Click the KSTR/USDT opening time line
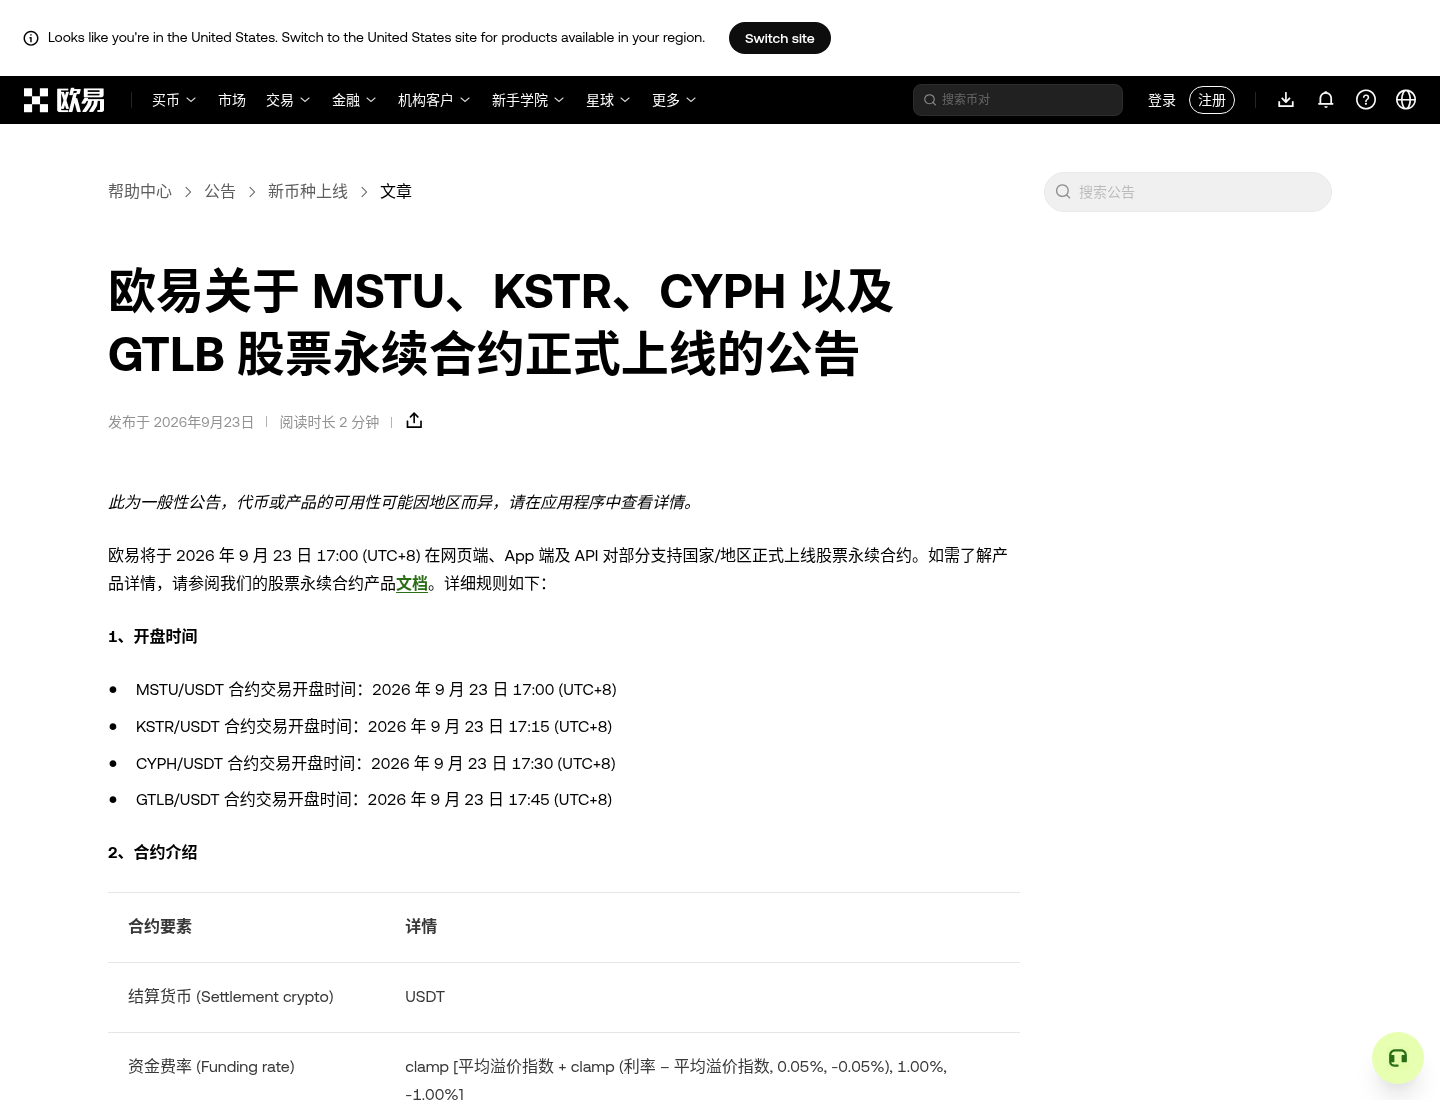The image size is (1440, 1100). [374, 726]
